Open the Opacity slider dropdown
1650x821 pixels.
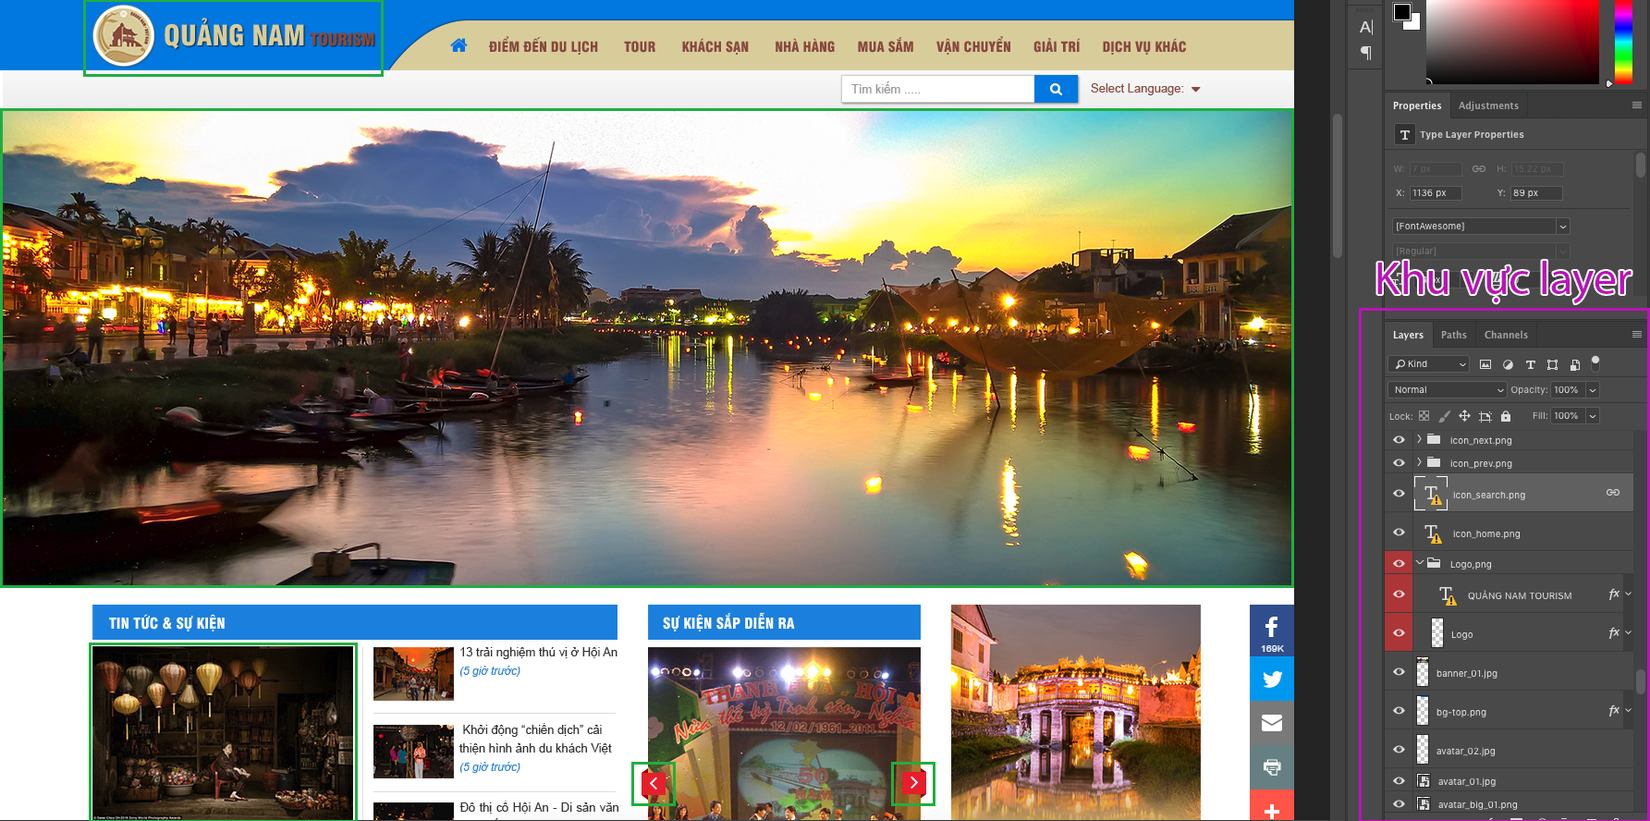point(1592,390)
